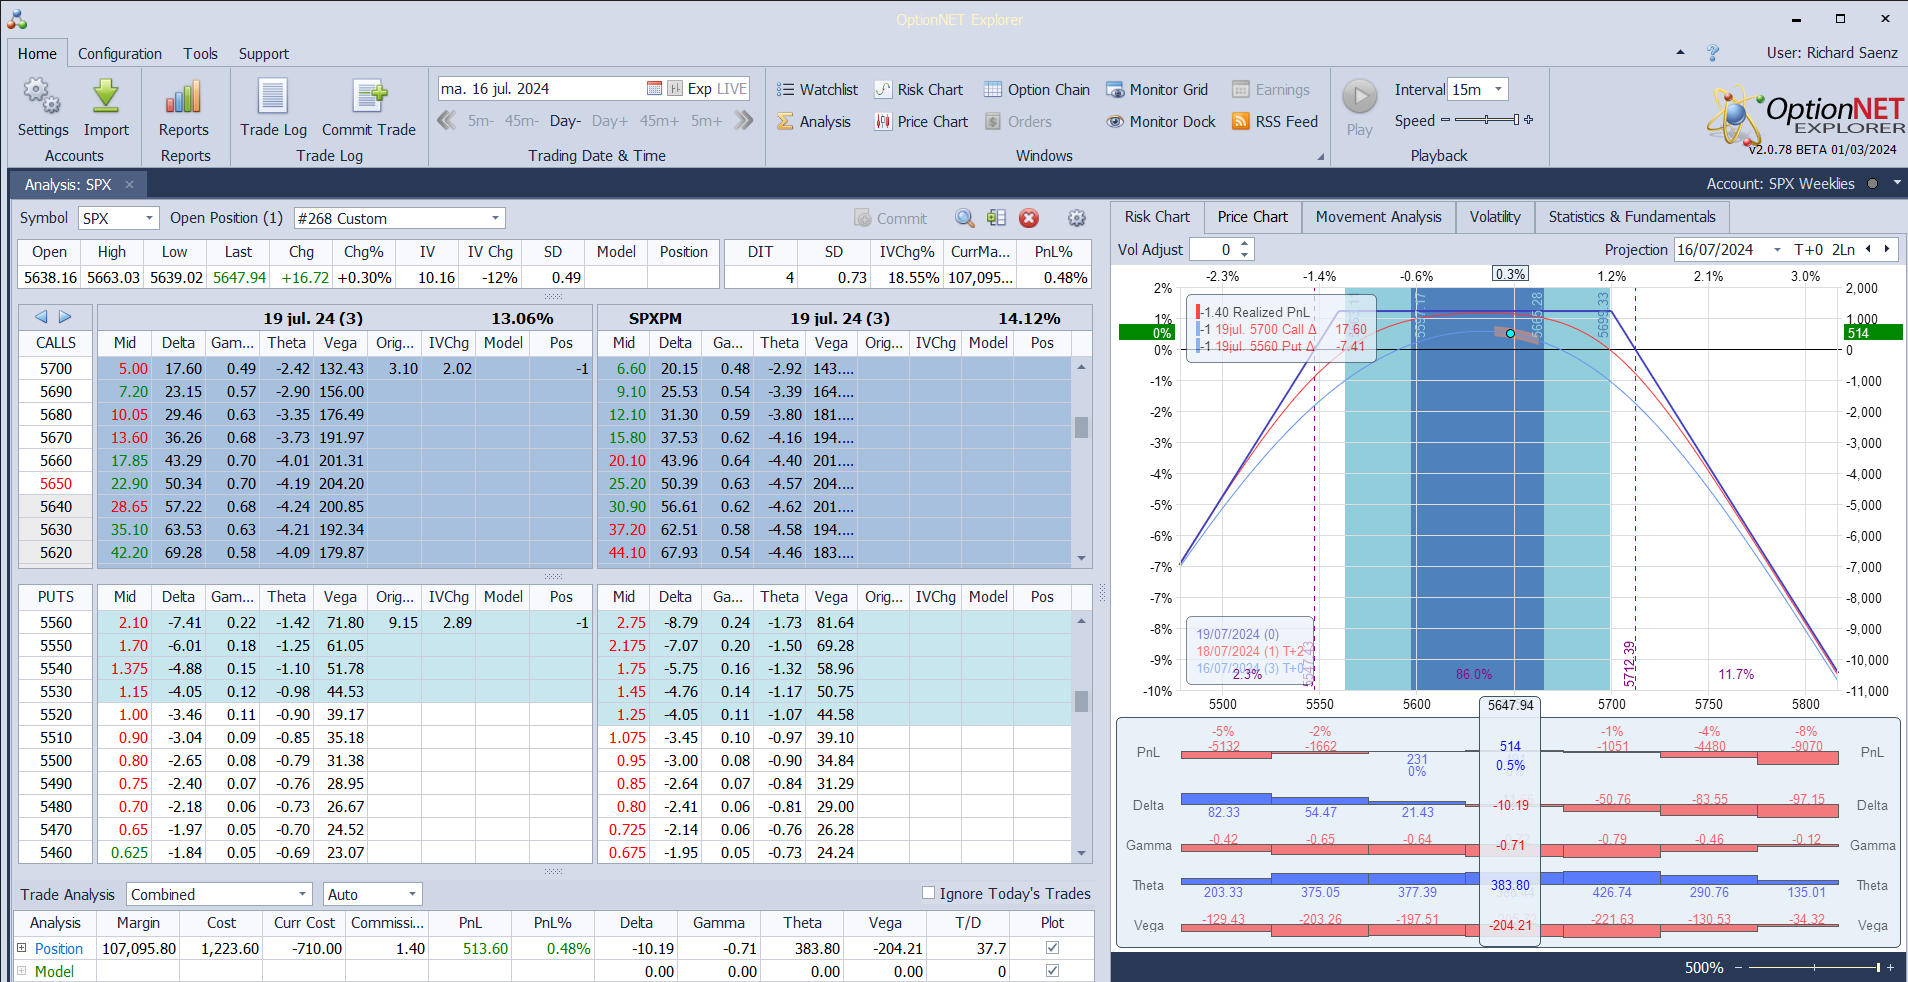Start playback with the Play button
Image resolution: width=1908 pixels, height=982 pixels.
pyautogui.click(x=1359, y=107)
